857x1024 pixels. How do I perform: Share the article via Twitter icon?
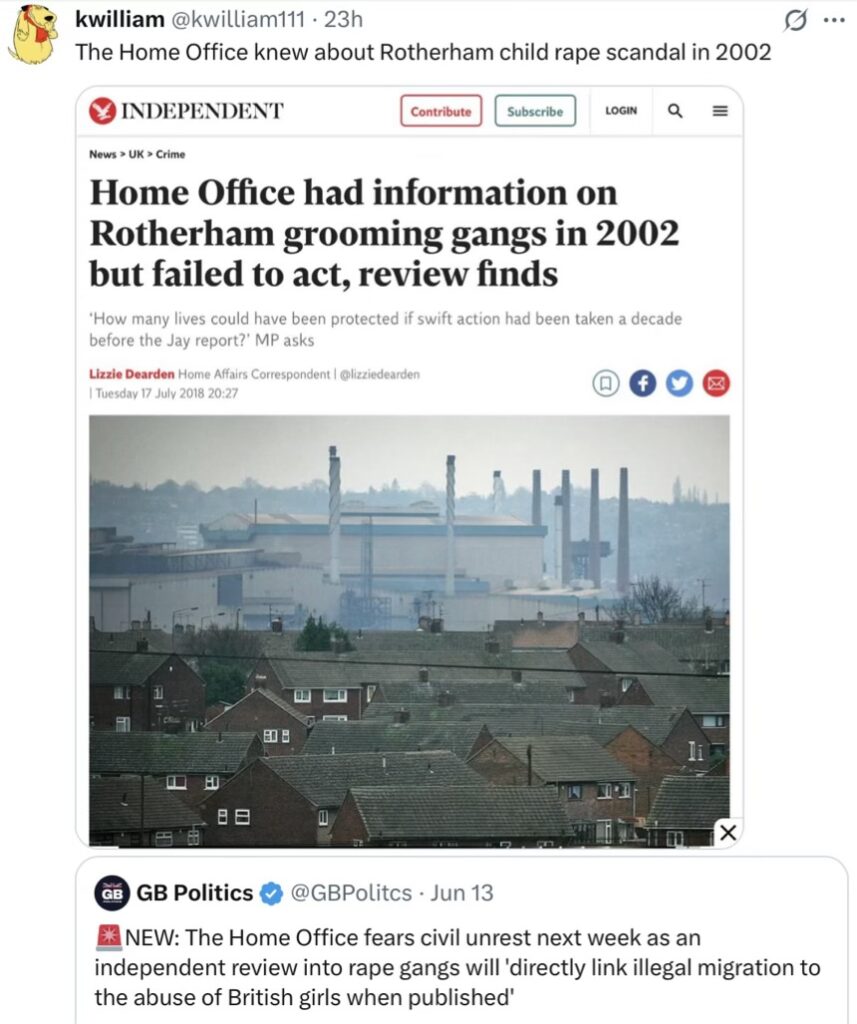(679, 383)
